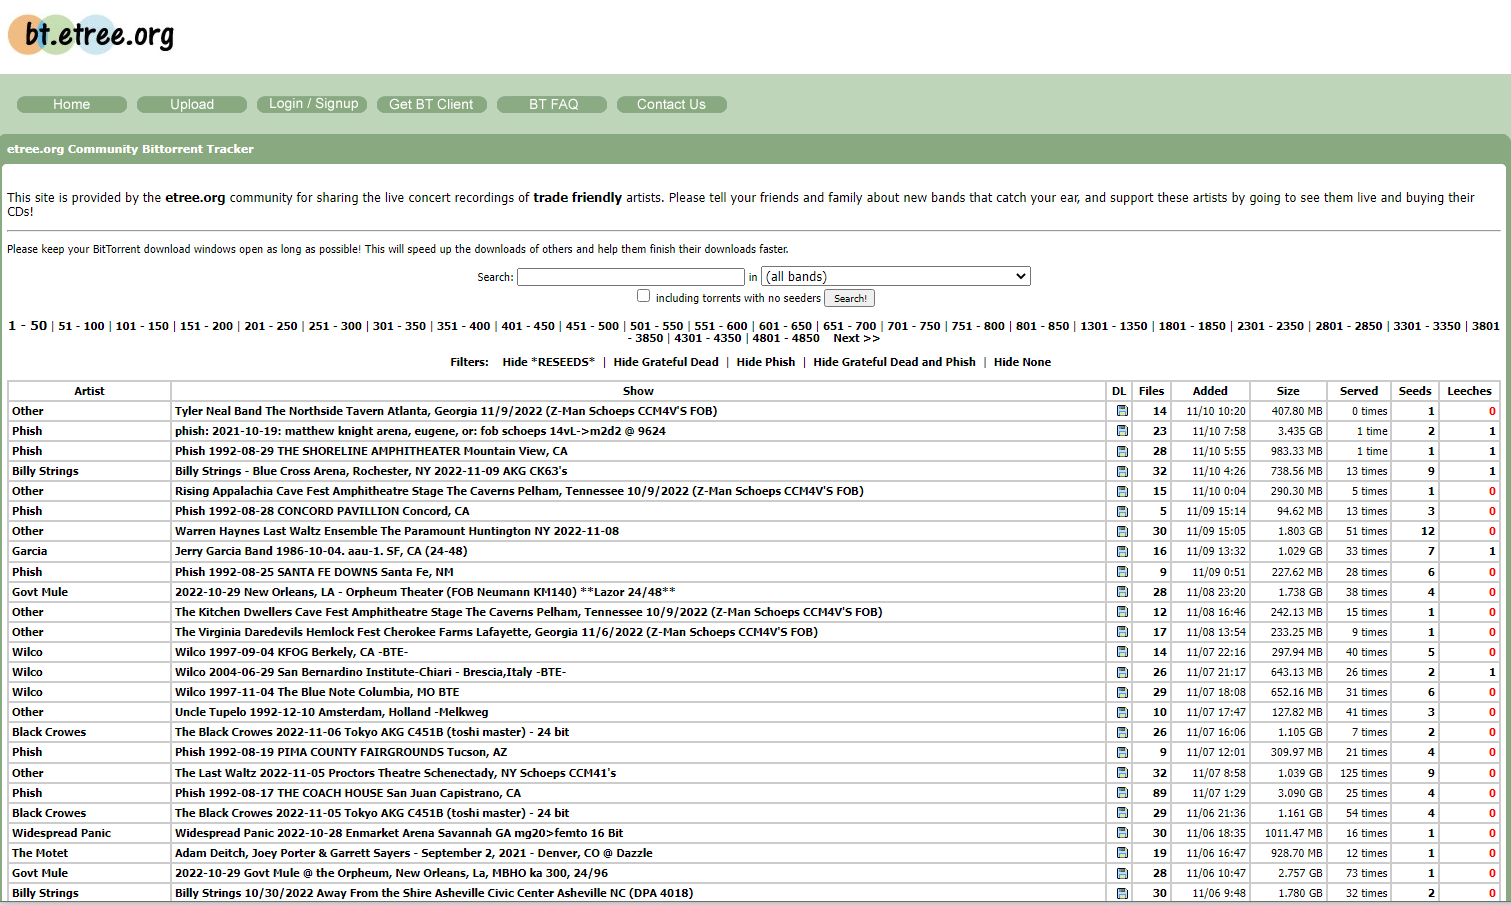
Task: Download torrent for Adam Deitch, Joey Porter Denver
Action: (1122, 853)
